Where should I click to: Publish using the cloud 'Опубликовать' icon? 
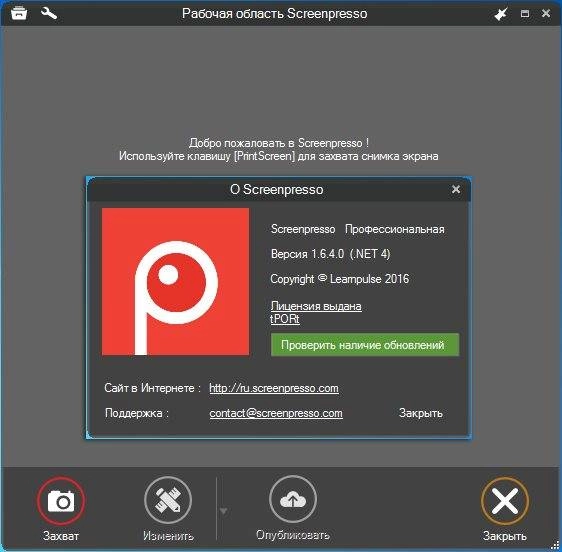click(x=292, y=499)
